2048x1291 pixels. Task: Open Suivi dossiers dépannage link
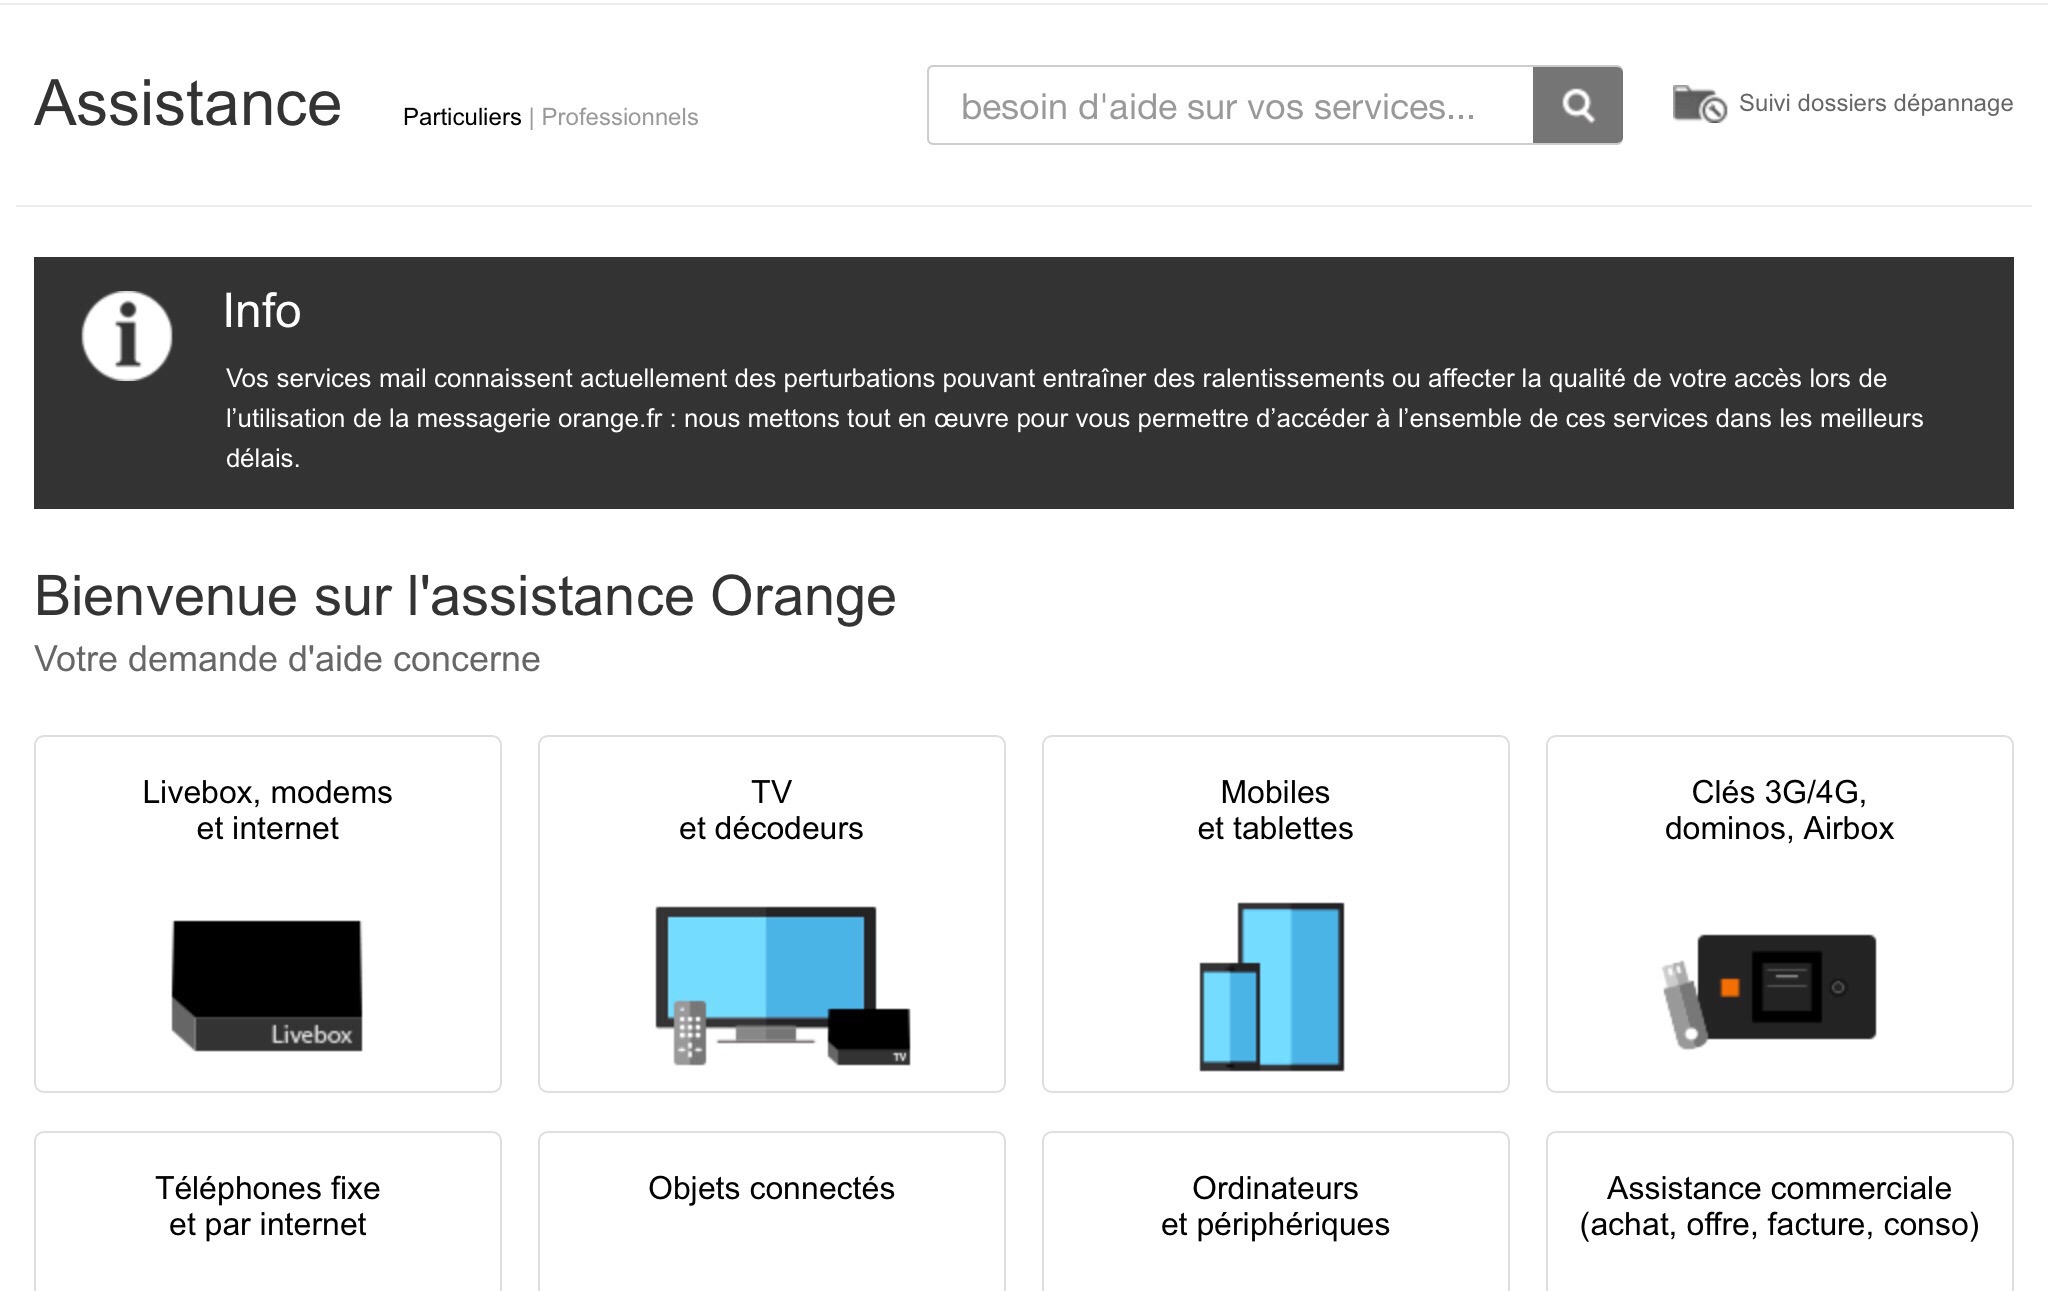(1875, 103)
